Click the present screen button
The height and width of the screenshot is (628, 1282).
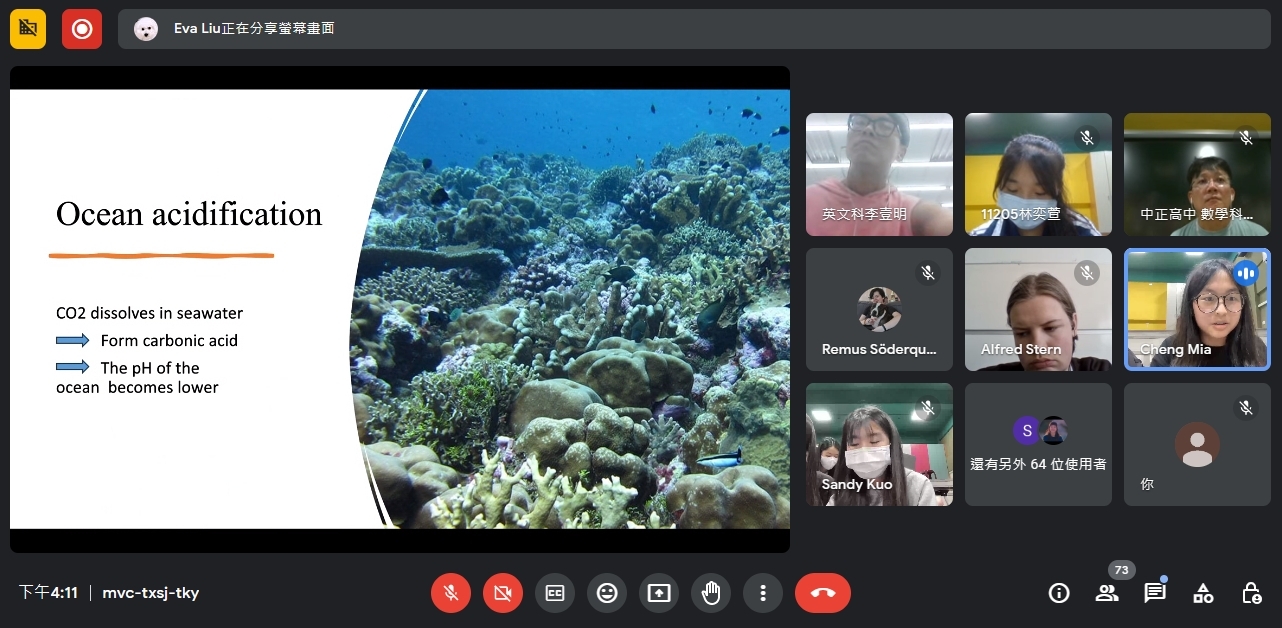659,593
